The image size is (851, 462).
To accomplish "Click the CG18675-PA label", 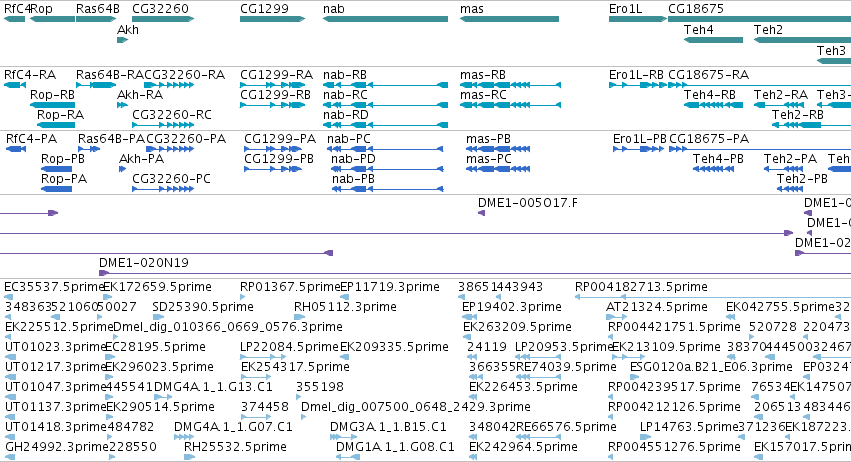I will click(x=709, y=139).
